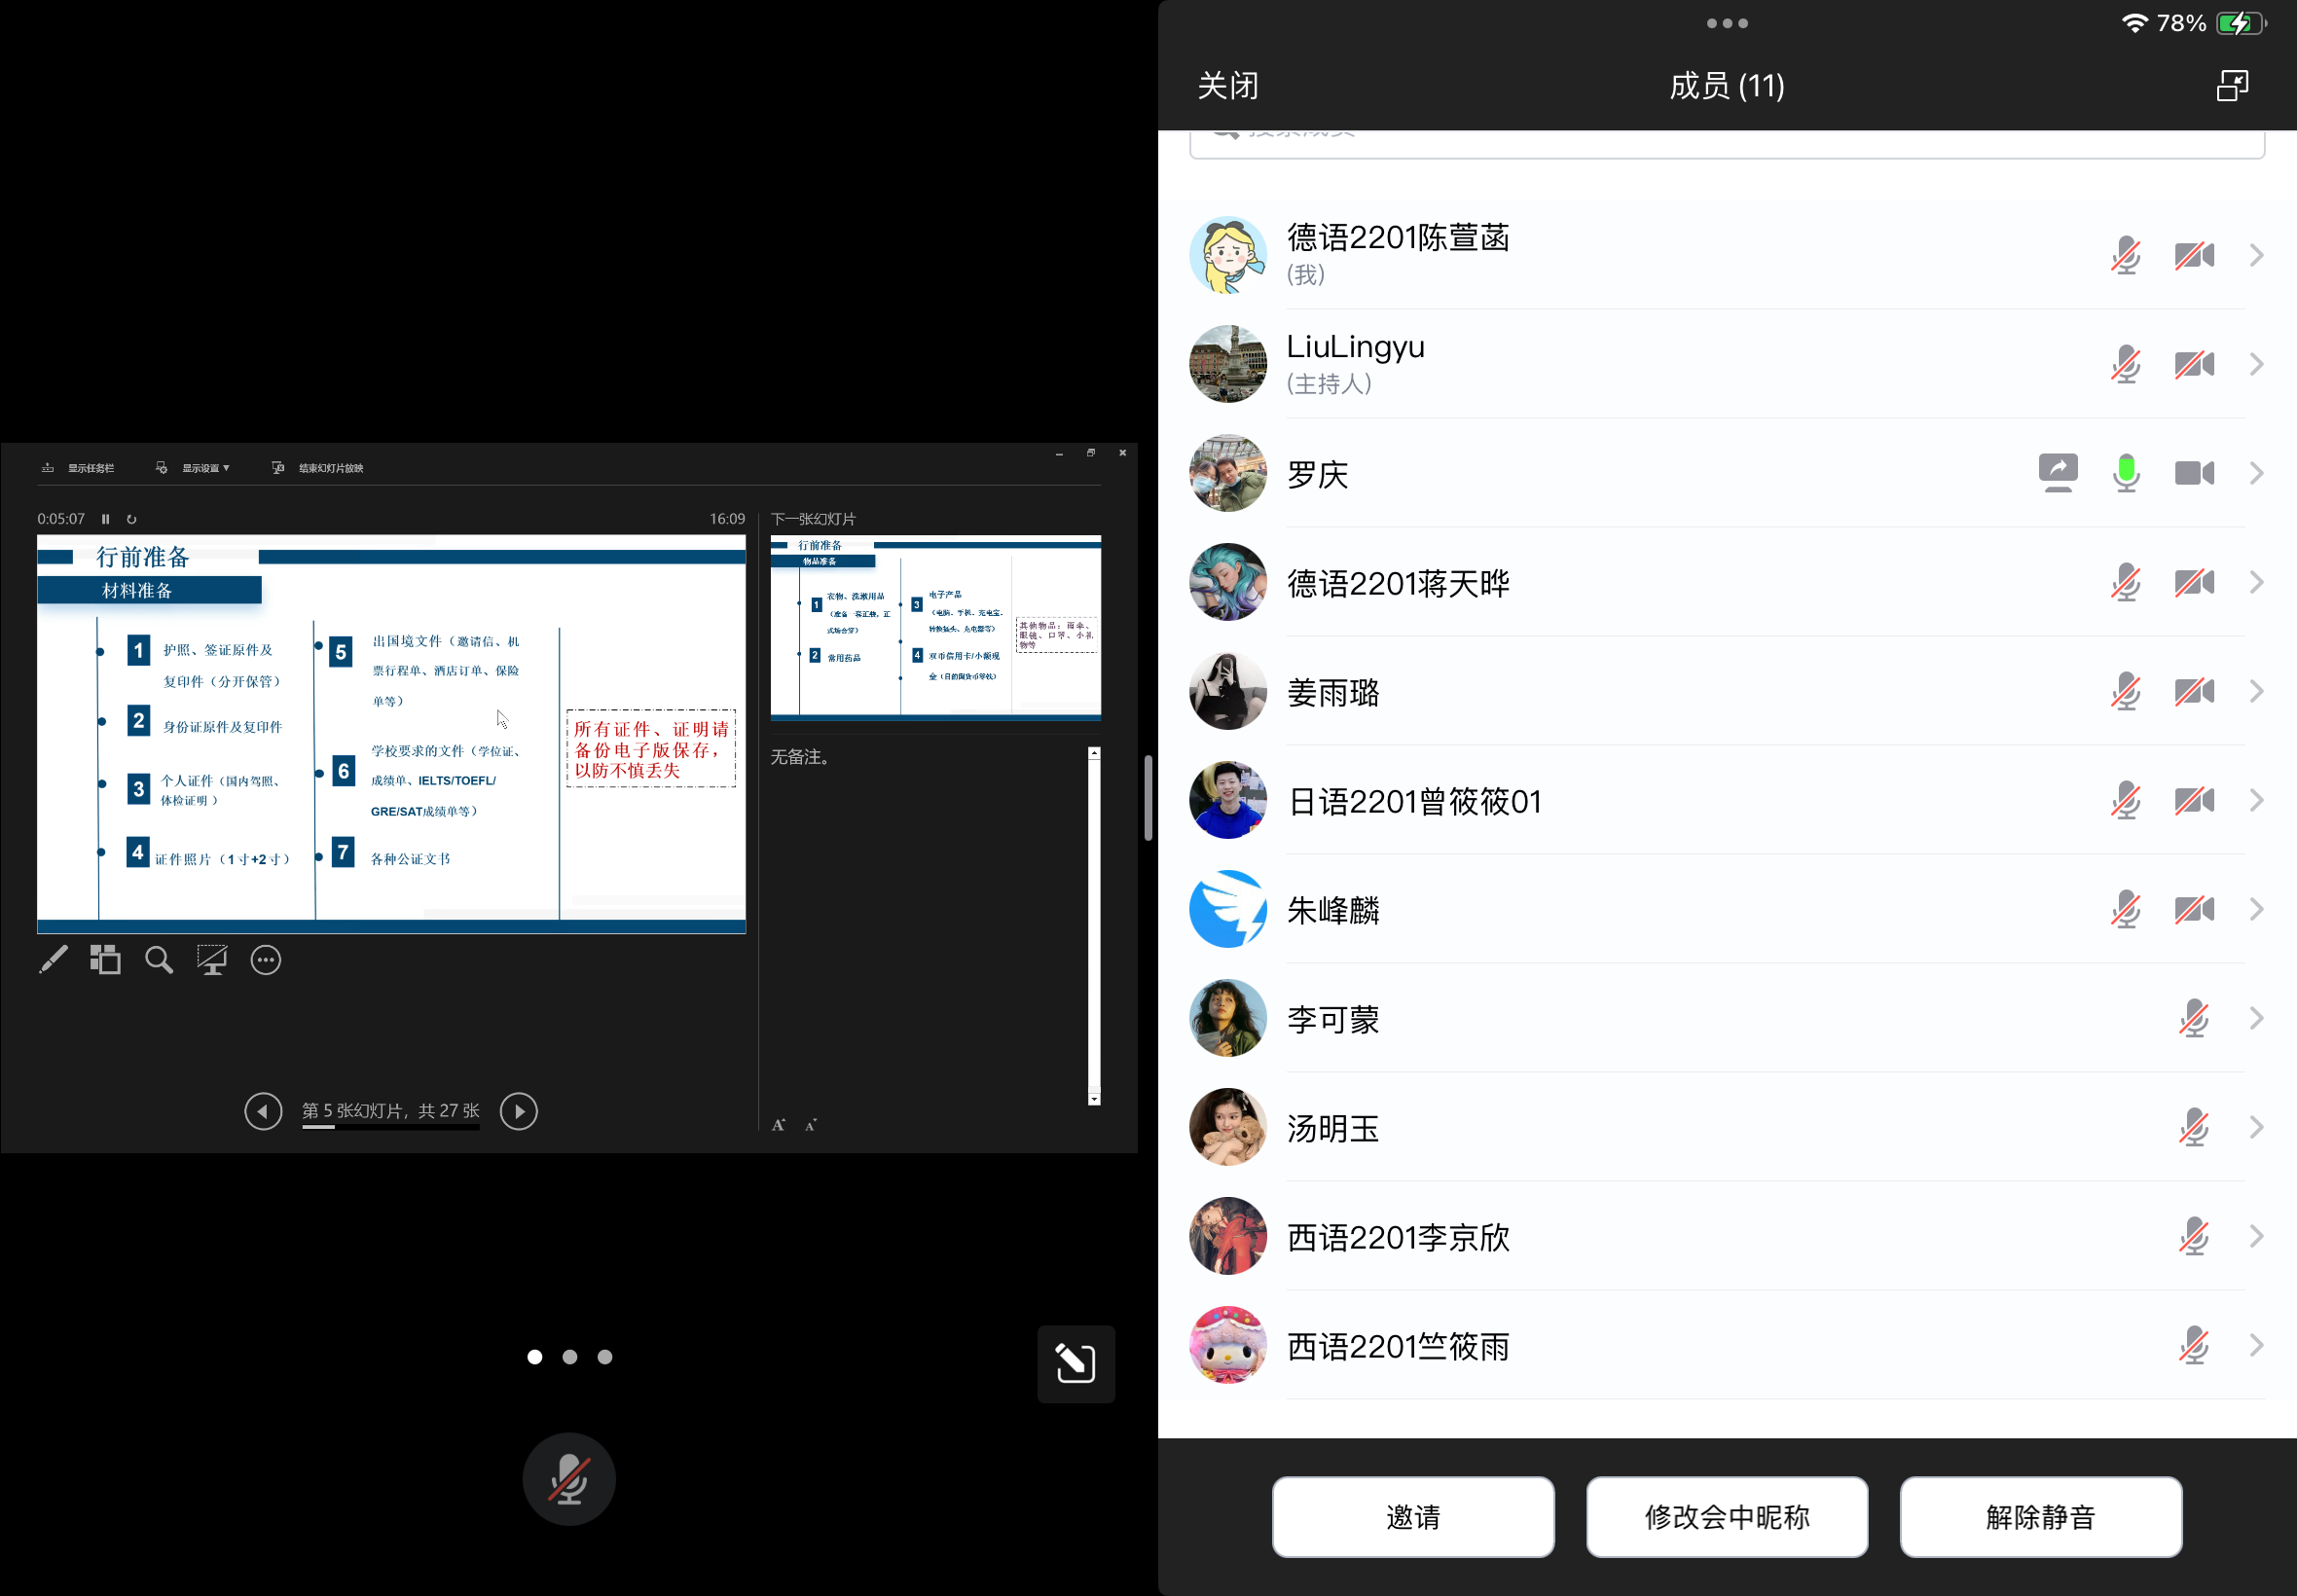Click the pen annotation tool under slide
This screenshot has width=2297, height=1596.
pyautogui.click(x=53, y=960)
